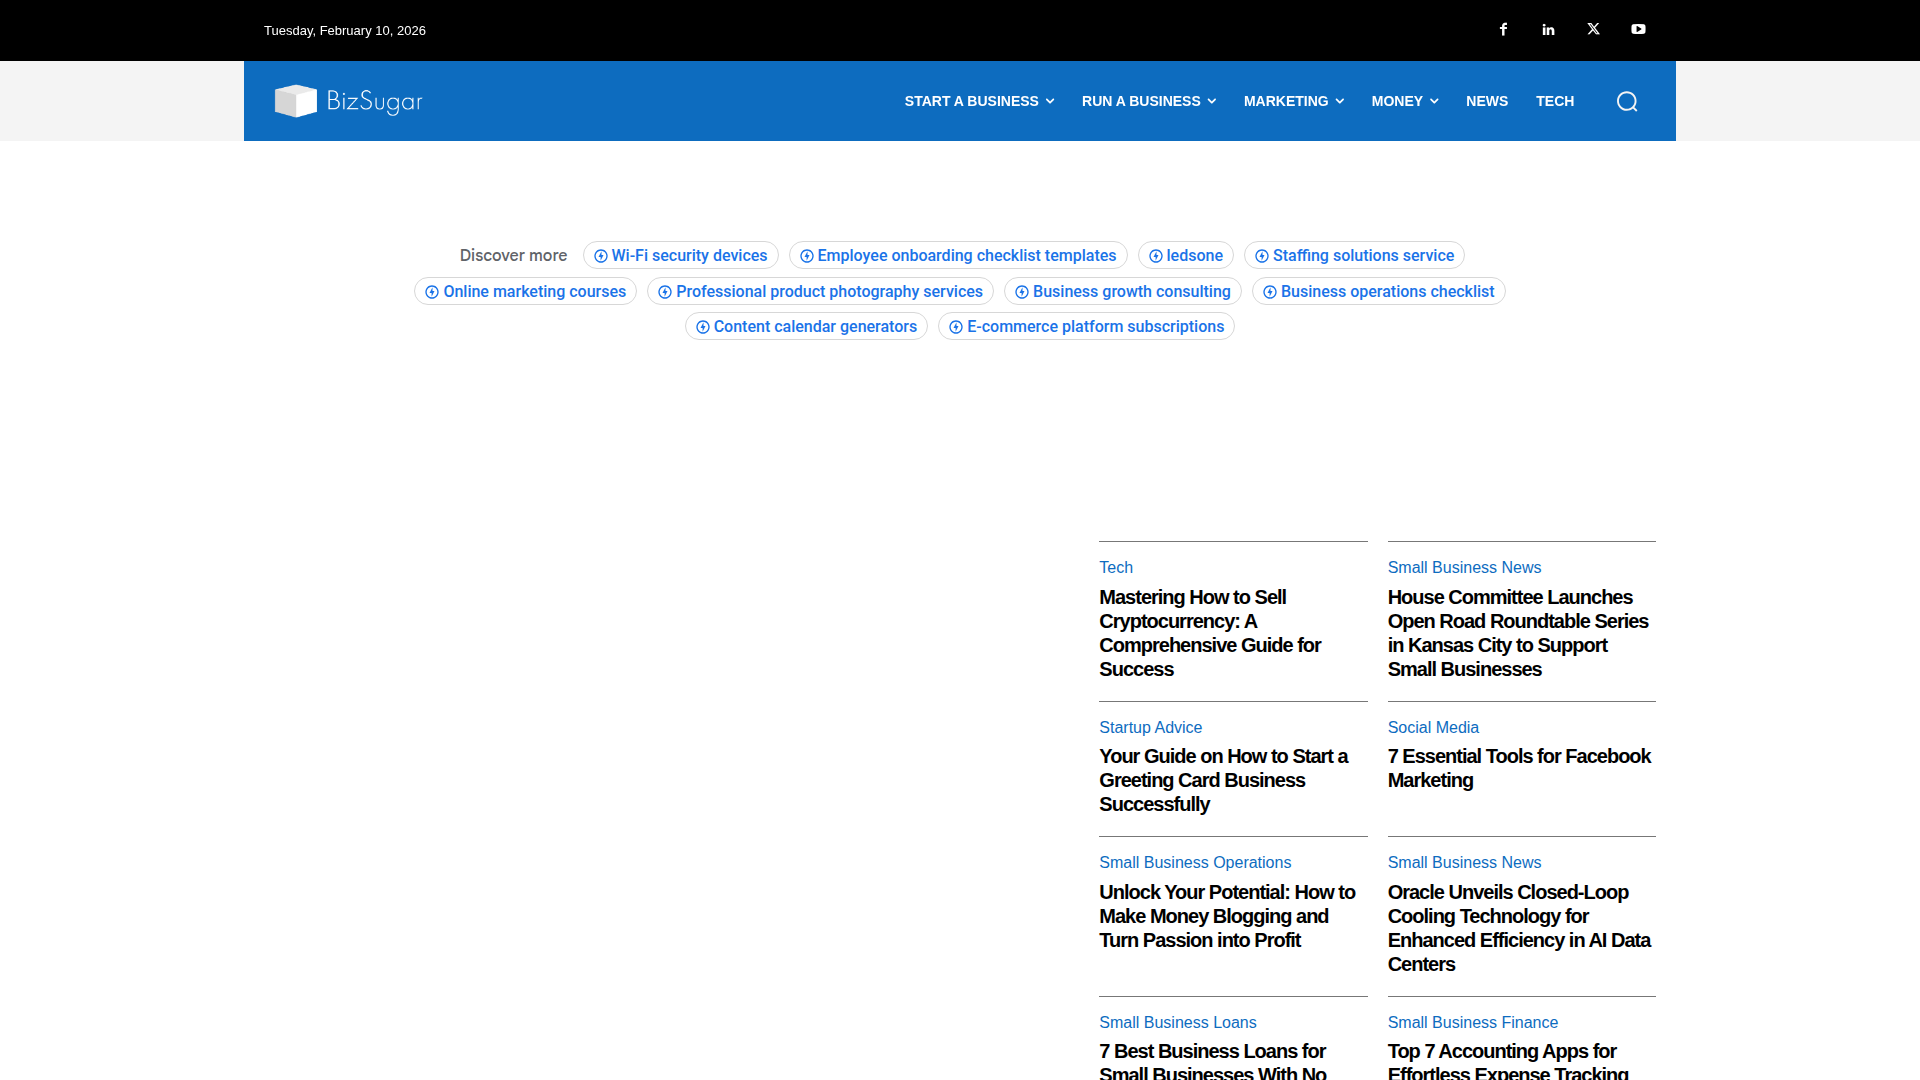Click the BizSugar logo
This screenshot has width=1920, height=1080.
tap(348, 101)
